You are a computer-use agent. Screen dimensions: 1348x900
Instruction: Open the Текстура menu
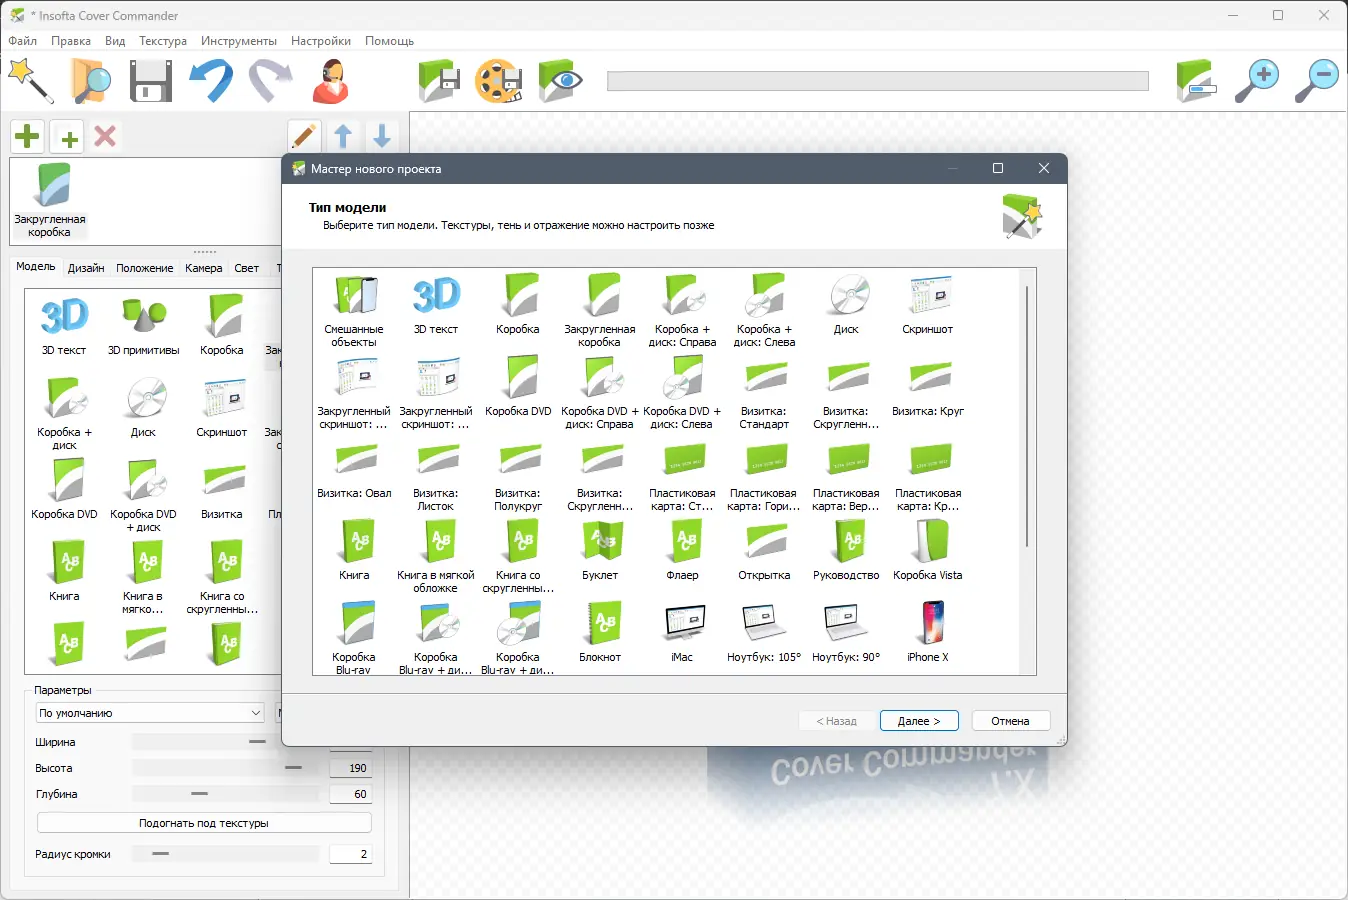pos(163,41)
